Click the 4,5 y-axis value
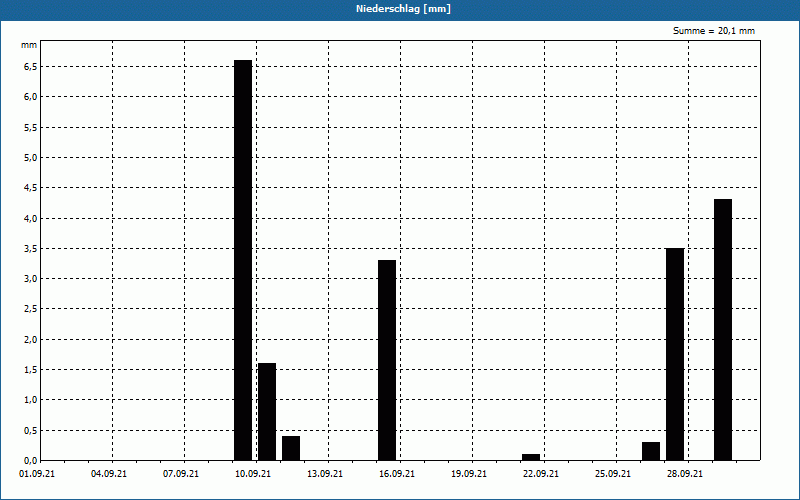The image size is (800, 500). tap(31, 188)
